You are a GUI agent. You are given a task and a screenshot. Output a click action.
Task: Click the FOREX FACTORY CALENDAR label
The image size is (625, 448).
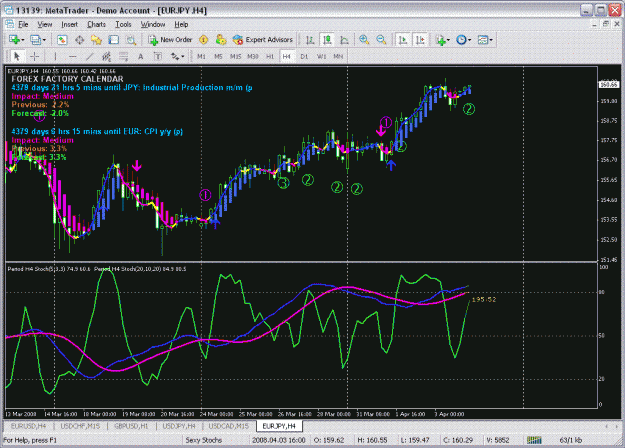click(67, 79)
